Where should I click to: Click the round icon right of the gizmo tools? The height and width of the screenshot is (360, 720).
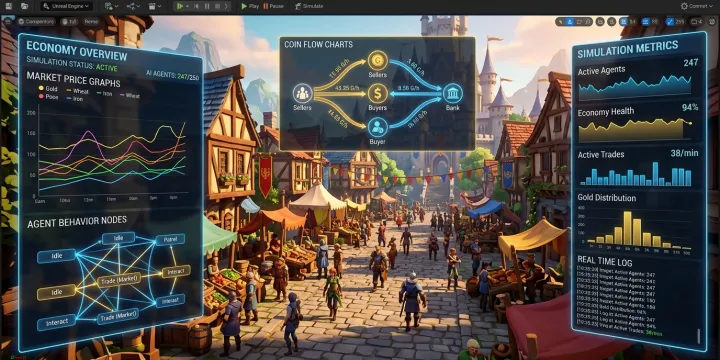600,22
